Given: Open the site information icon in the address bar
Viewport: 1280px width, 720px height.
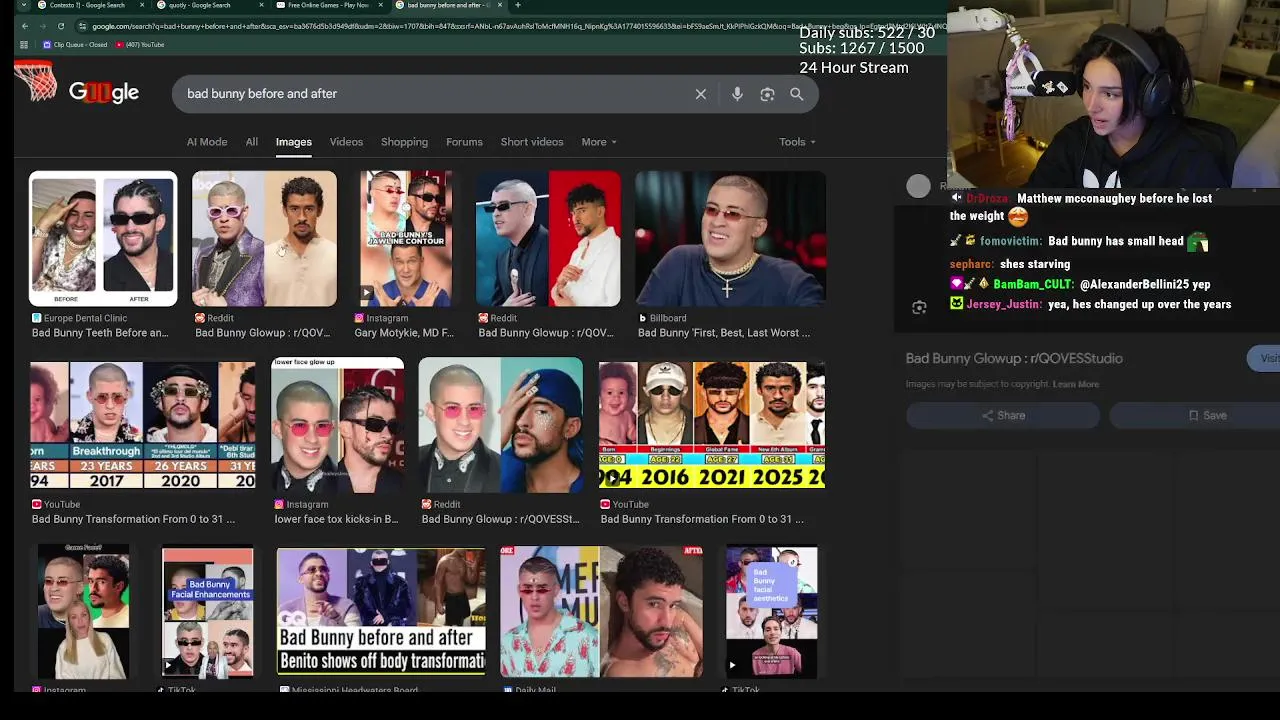Looking at the screenshot, I should pos(82,26).
